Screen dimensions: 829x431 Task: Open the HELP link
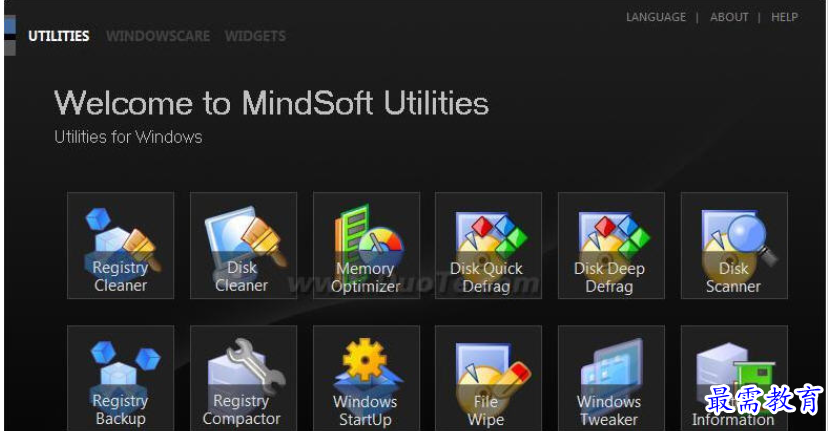pos(785,17)
